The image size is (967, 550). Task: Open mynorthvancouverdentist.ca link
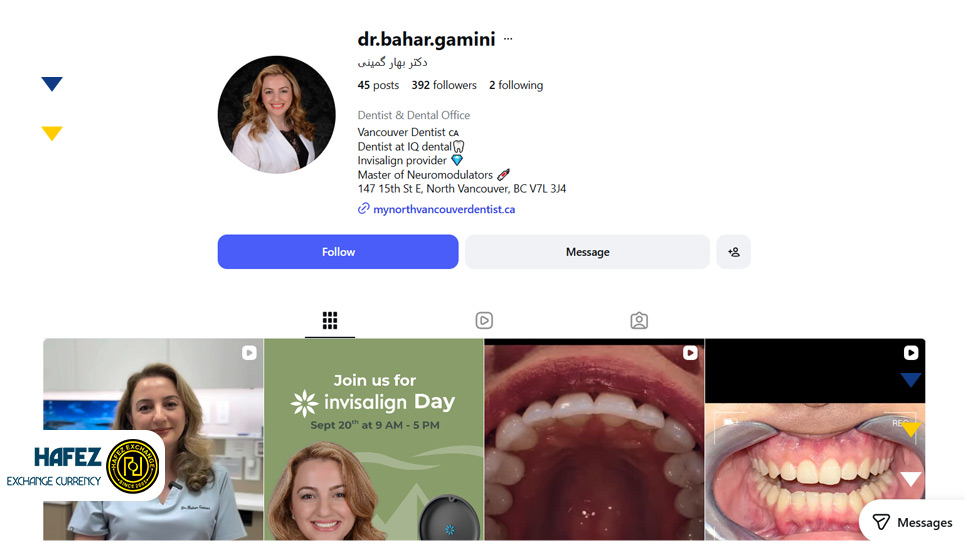tap(444, 209)
